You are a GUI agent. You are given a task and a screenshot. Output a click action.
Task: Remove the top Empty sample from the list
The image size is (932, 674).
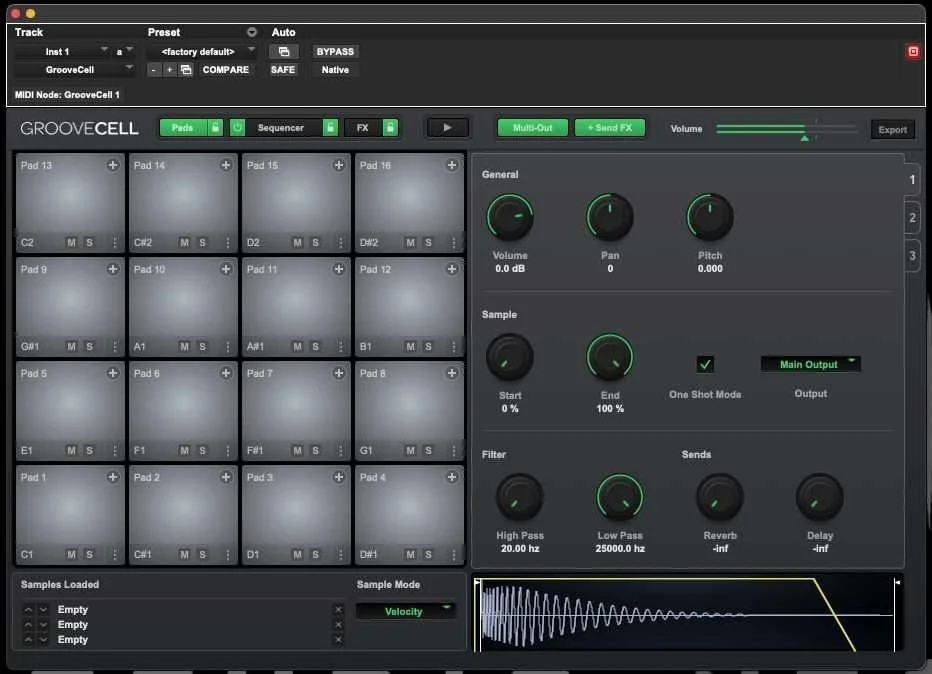coord(340,609)
